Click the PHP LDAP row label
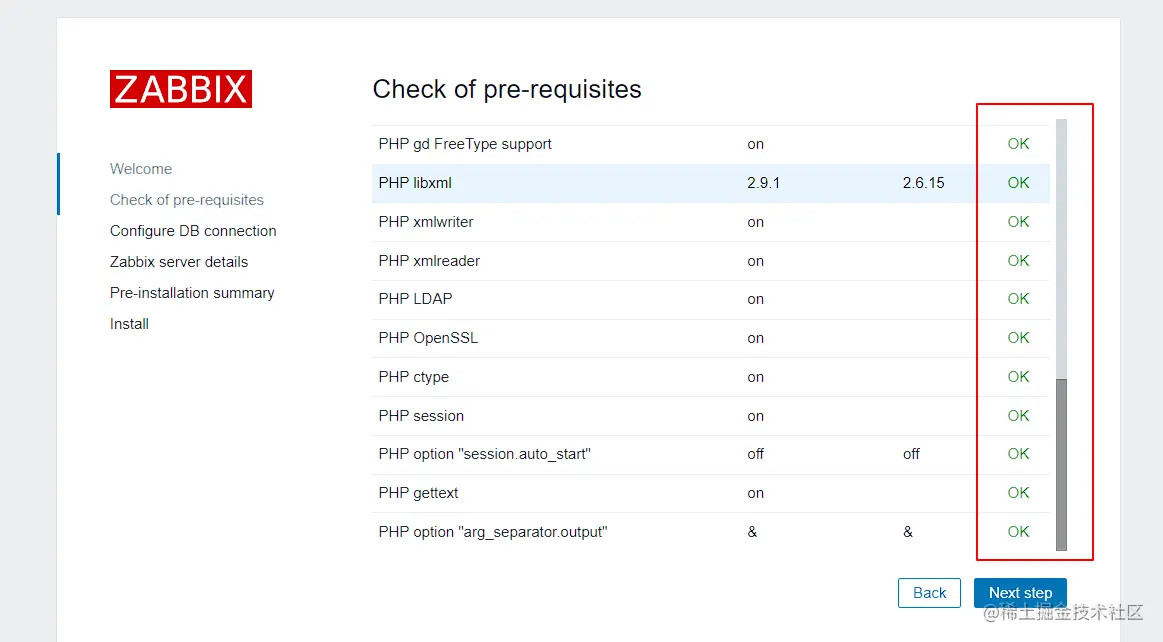Screen dimensions: 1163x642 [415, 299]
